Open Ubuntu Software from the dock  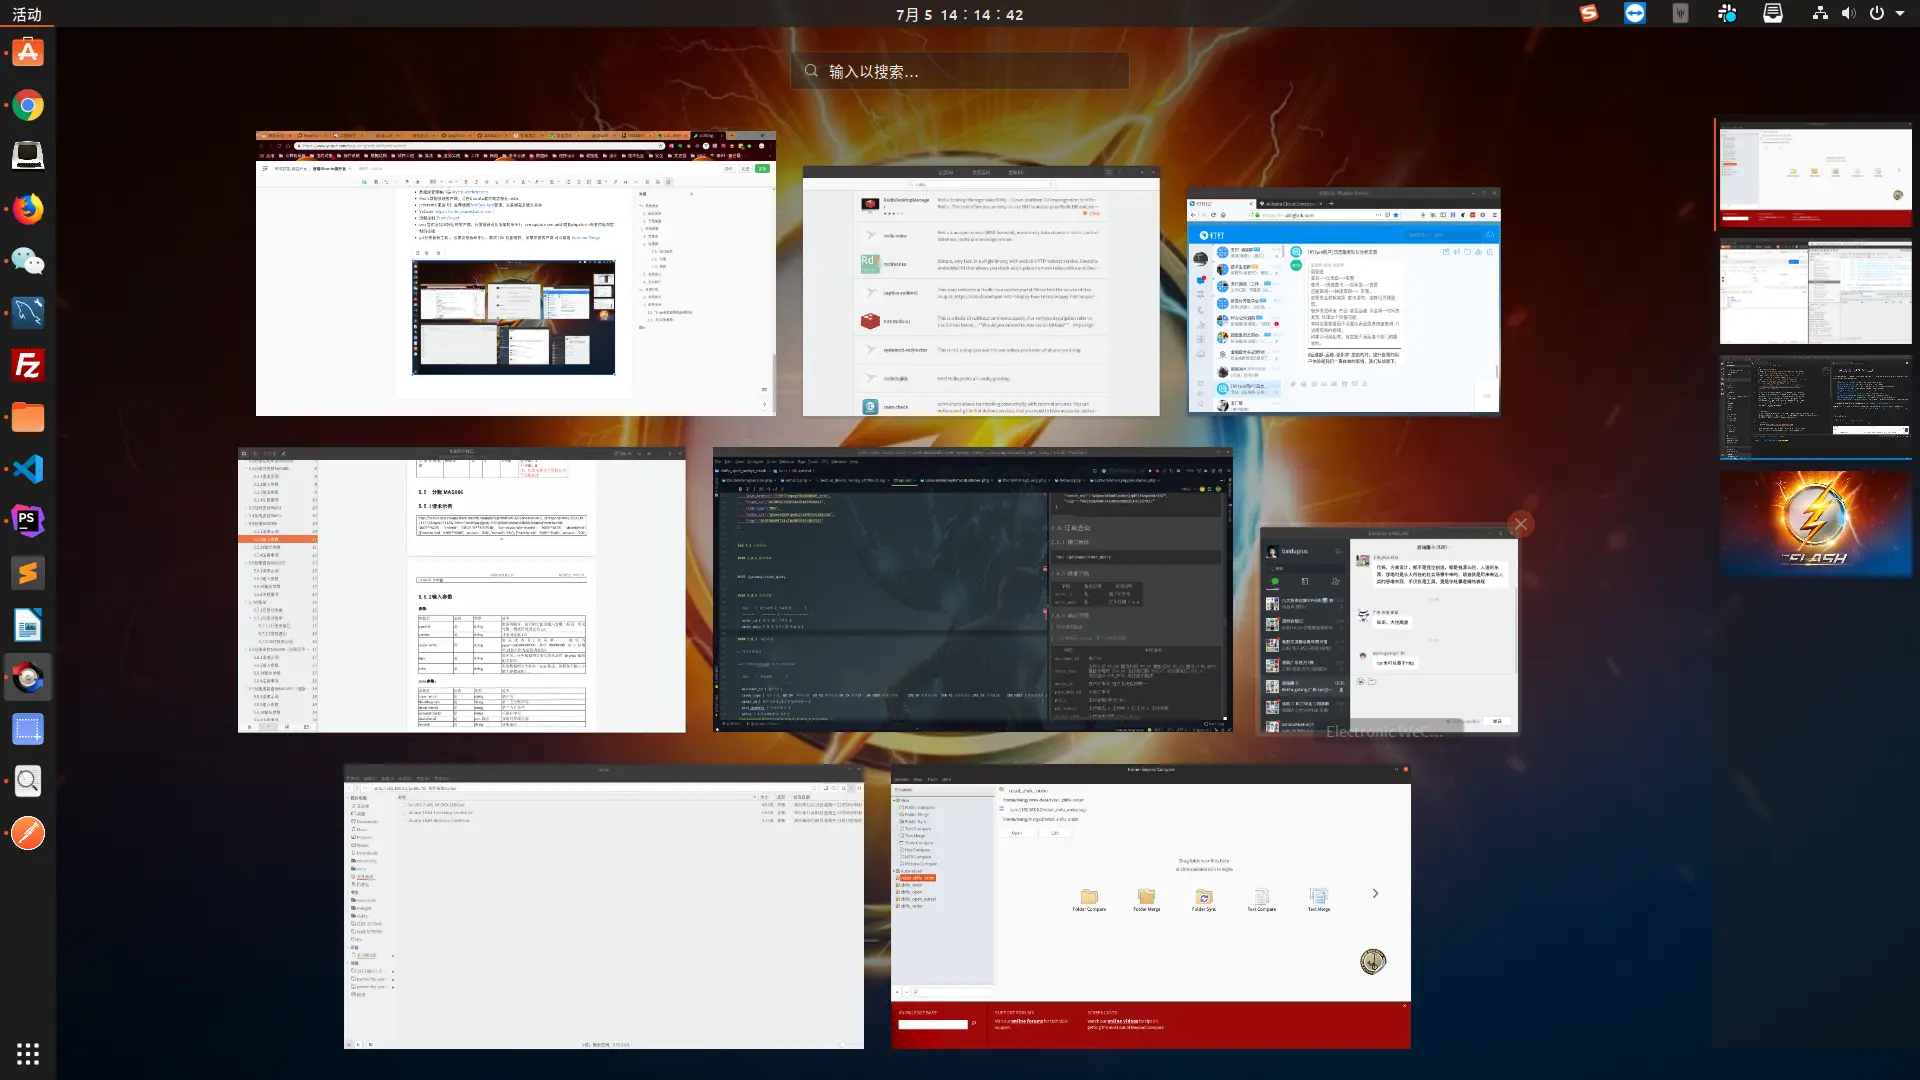(x=28, y=52)
